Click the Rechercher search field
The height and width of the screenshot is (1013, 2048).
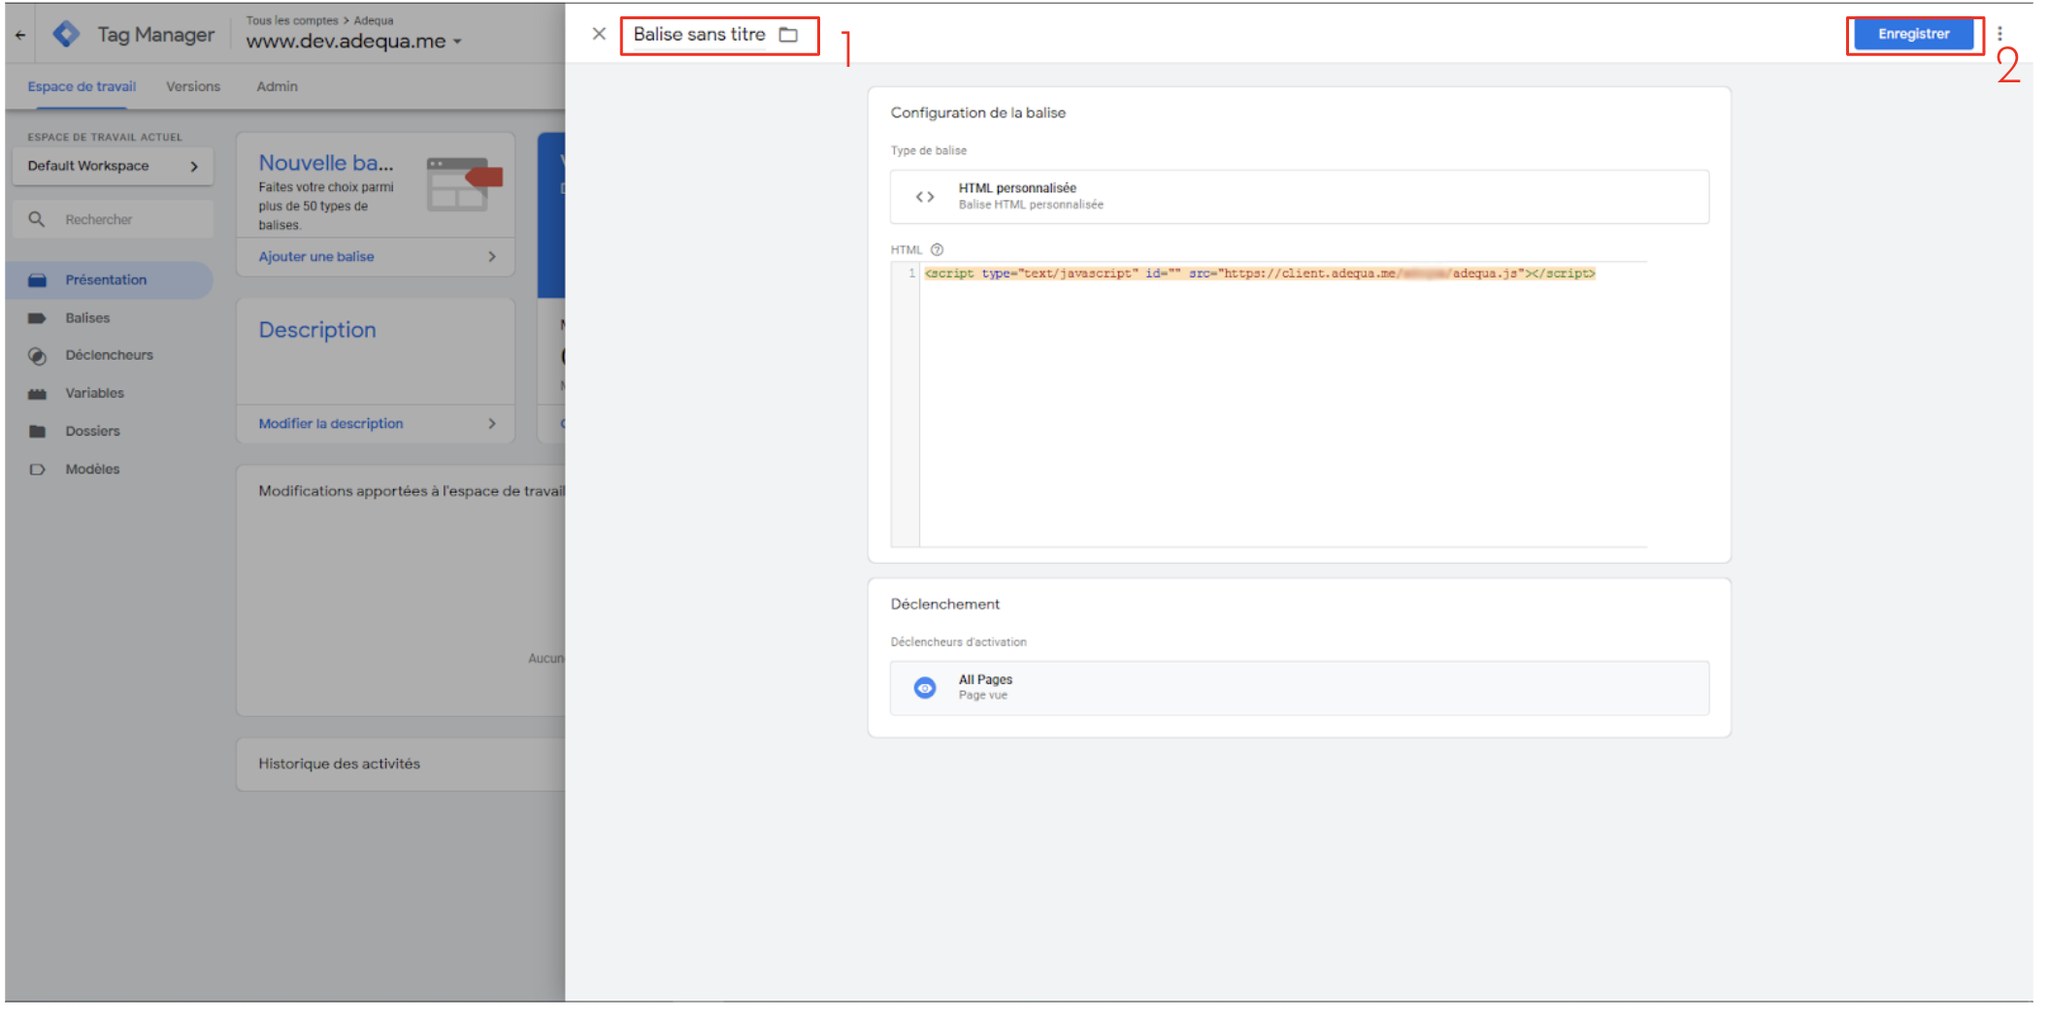(x=113, y=219)
